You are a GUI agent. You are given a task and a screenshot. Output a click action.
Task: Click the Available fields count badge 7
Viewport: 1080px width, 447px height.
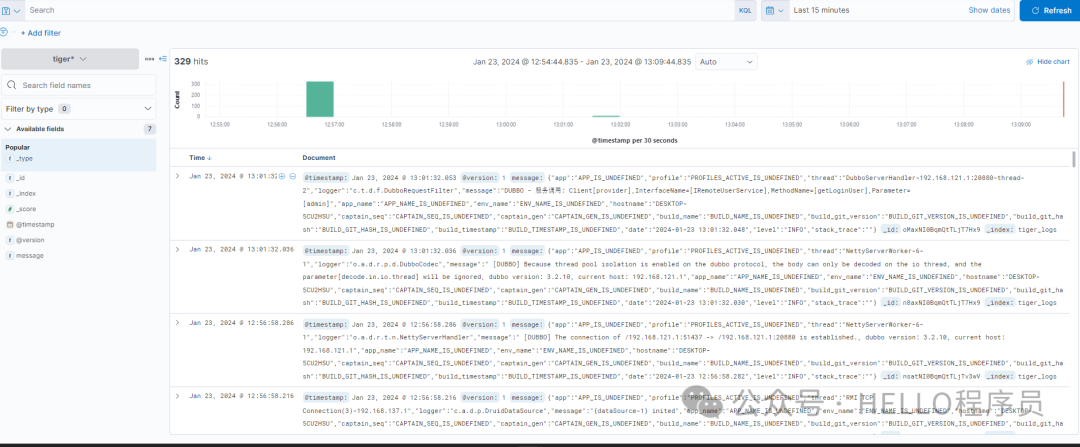149,129
